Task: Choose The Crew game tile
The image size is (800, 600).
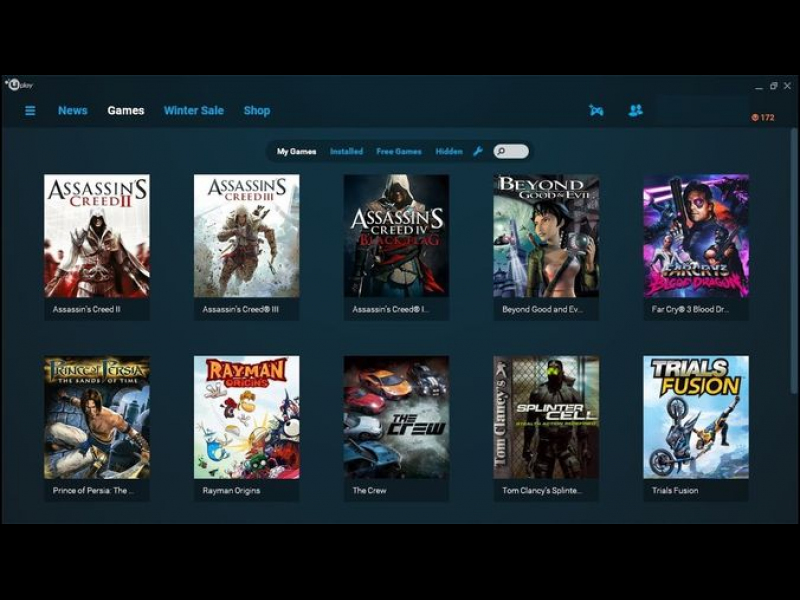Action: click(x=396, y=417)
